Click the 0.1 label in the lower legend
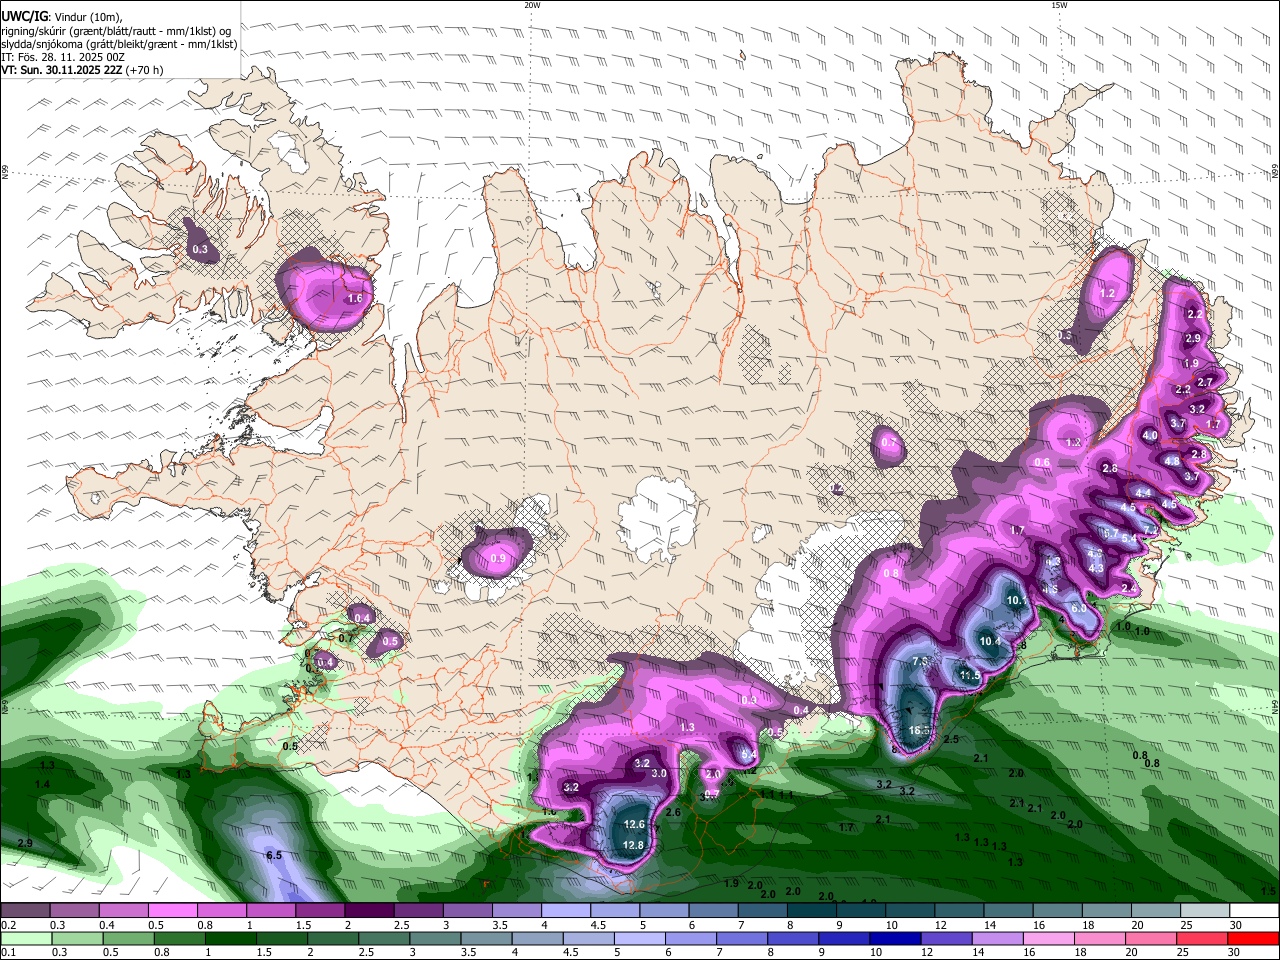The image size is (1280, 960). (x=8, y=952)
